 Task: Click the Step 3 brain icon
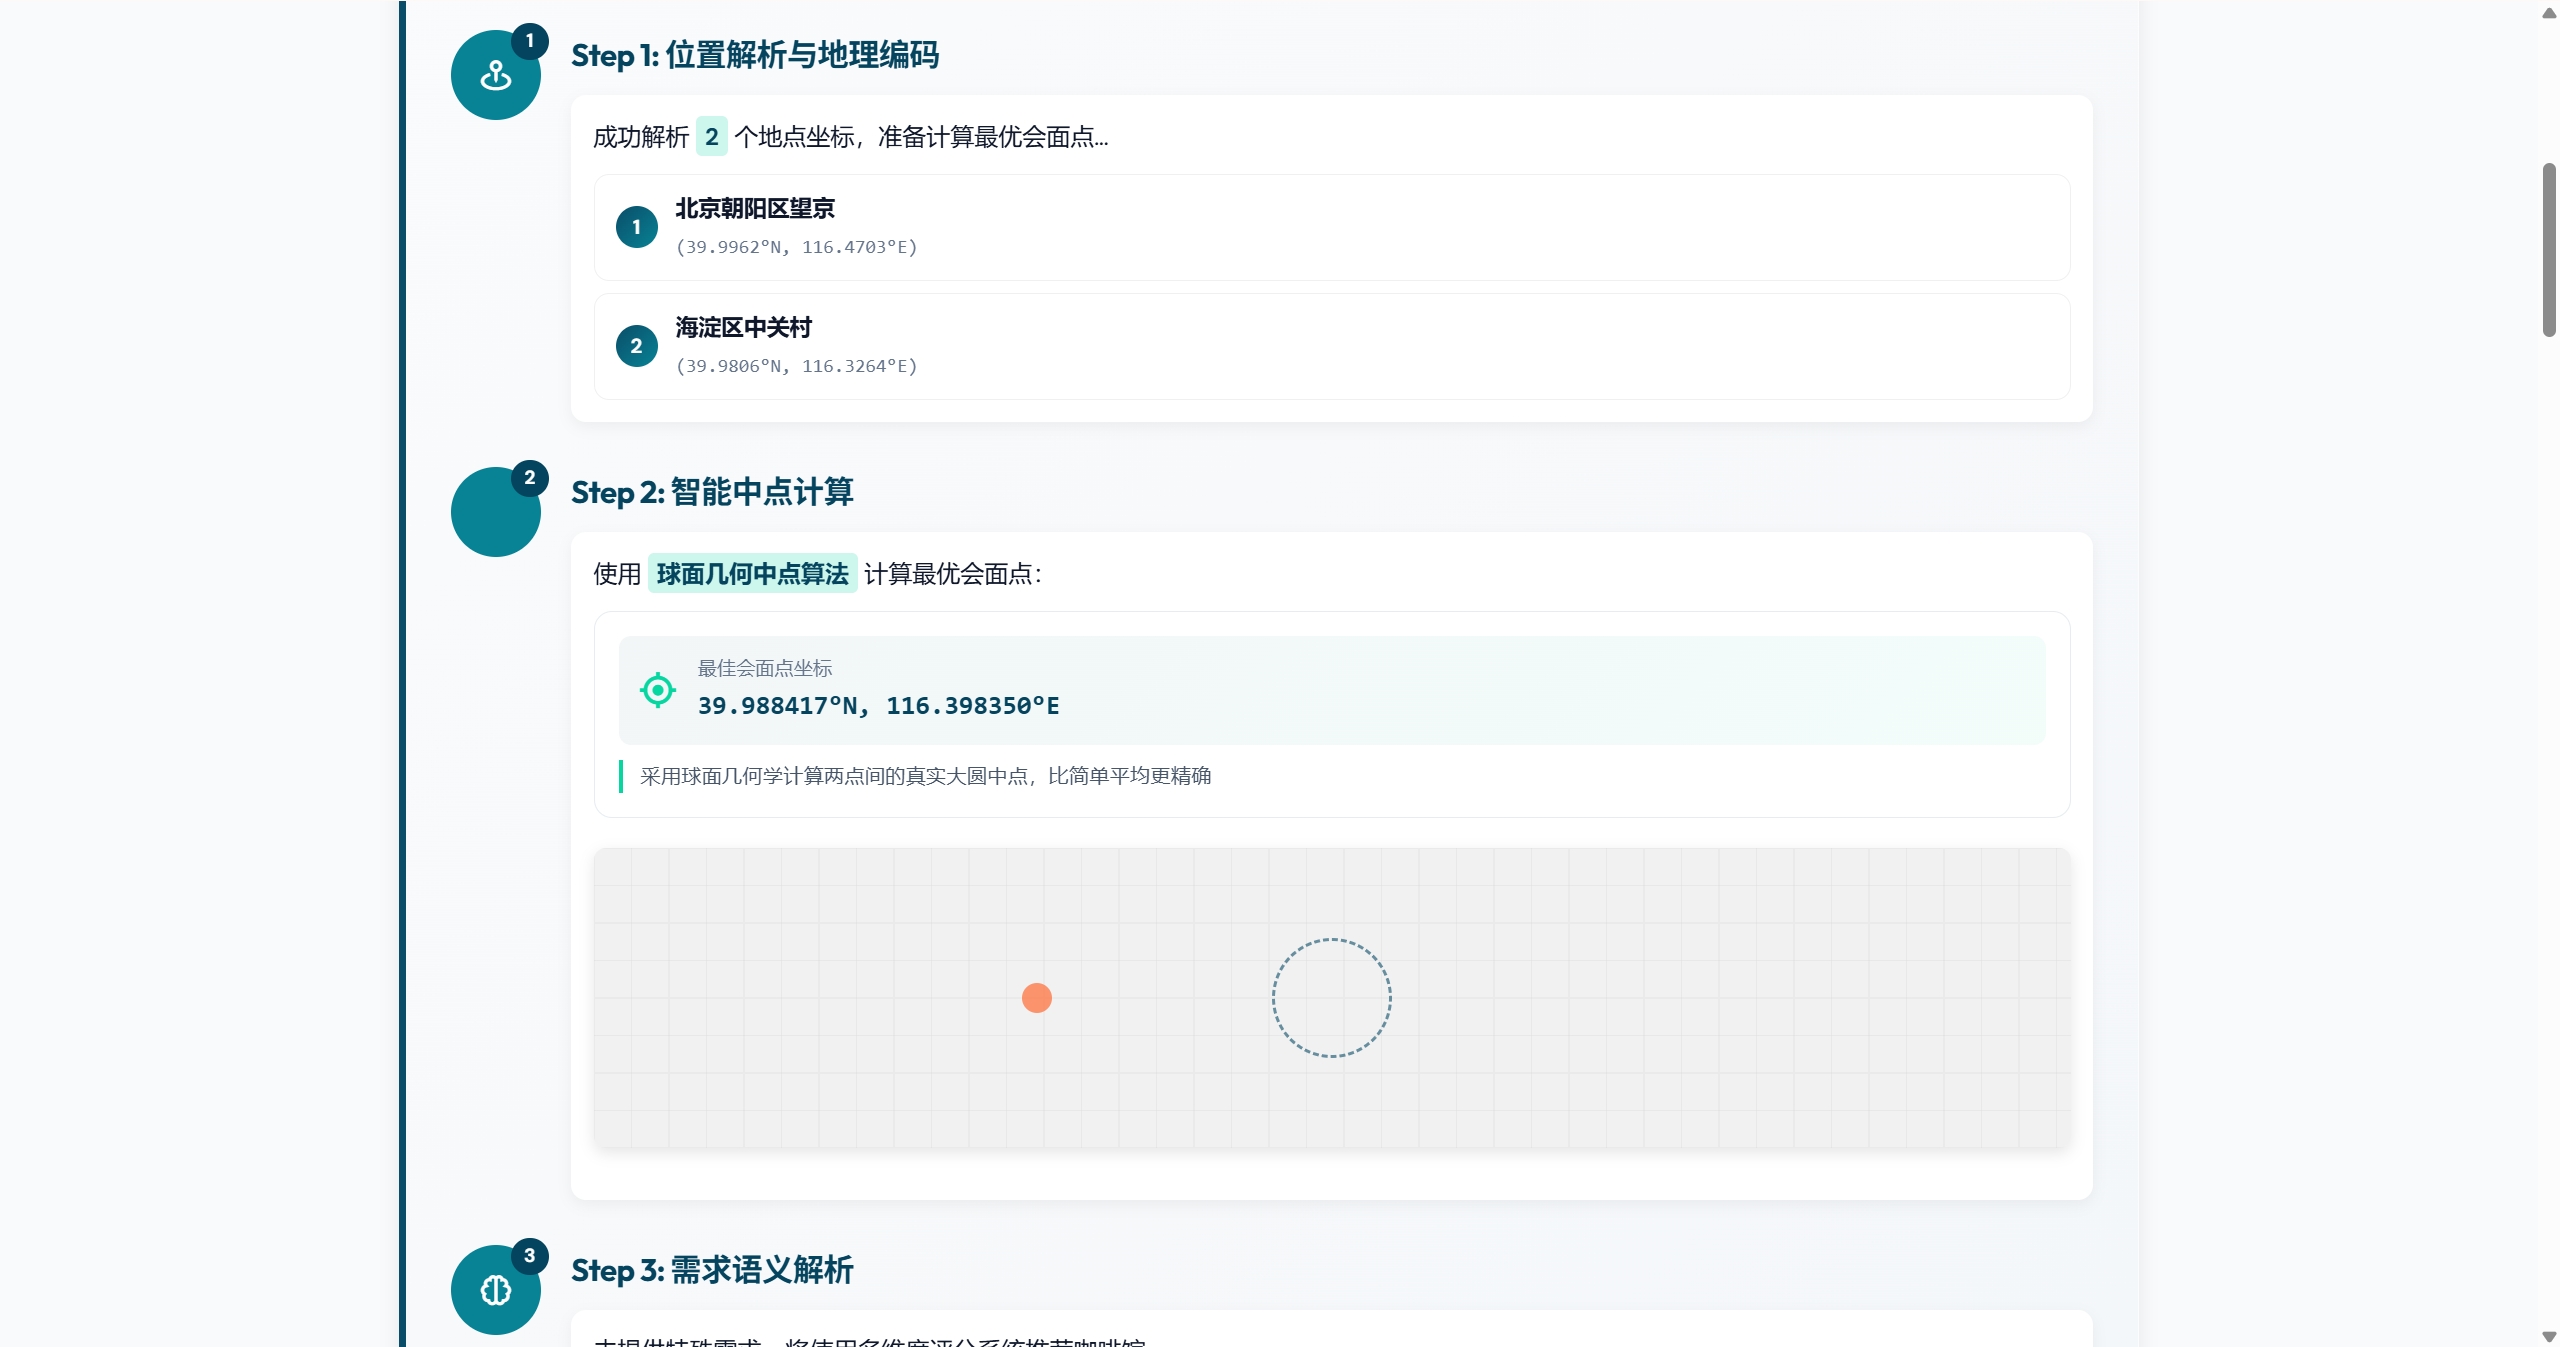click(495, 1290)
